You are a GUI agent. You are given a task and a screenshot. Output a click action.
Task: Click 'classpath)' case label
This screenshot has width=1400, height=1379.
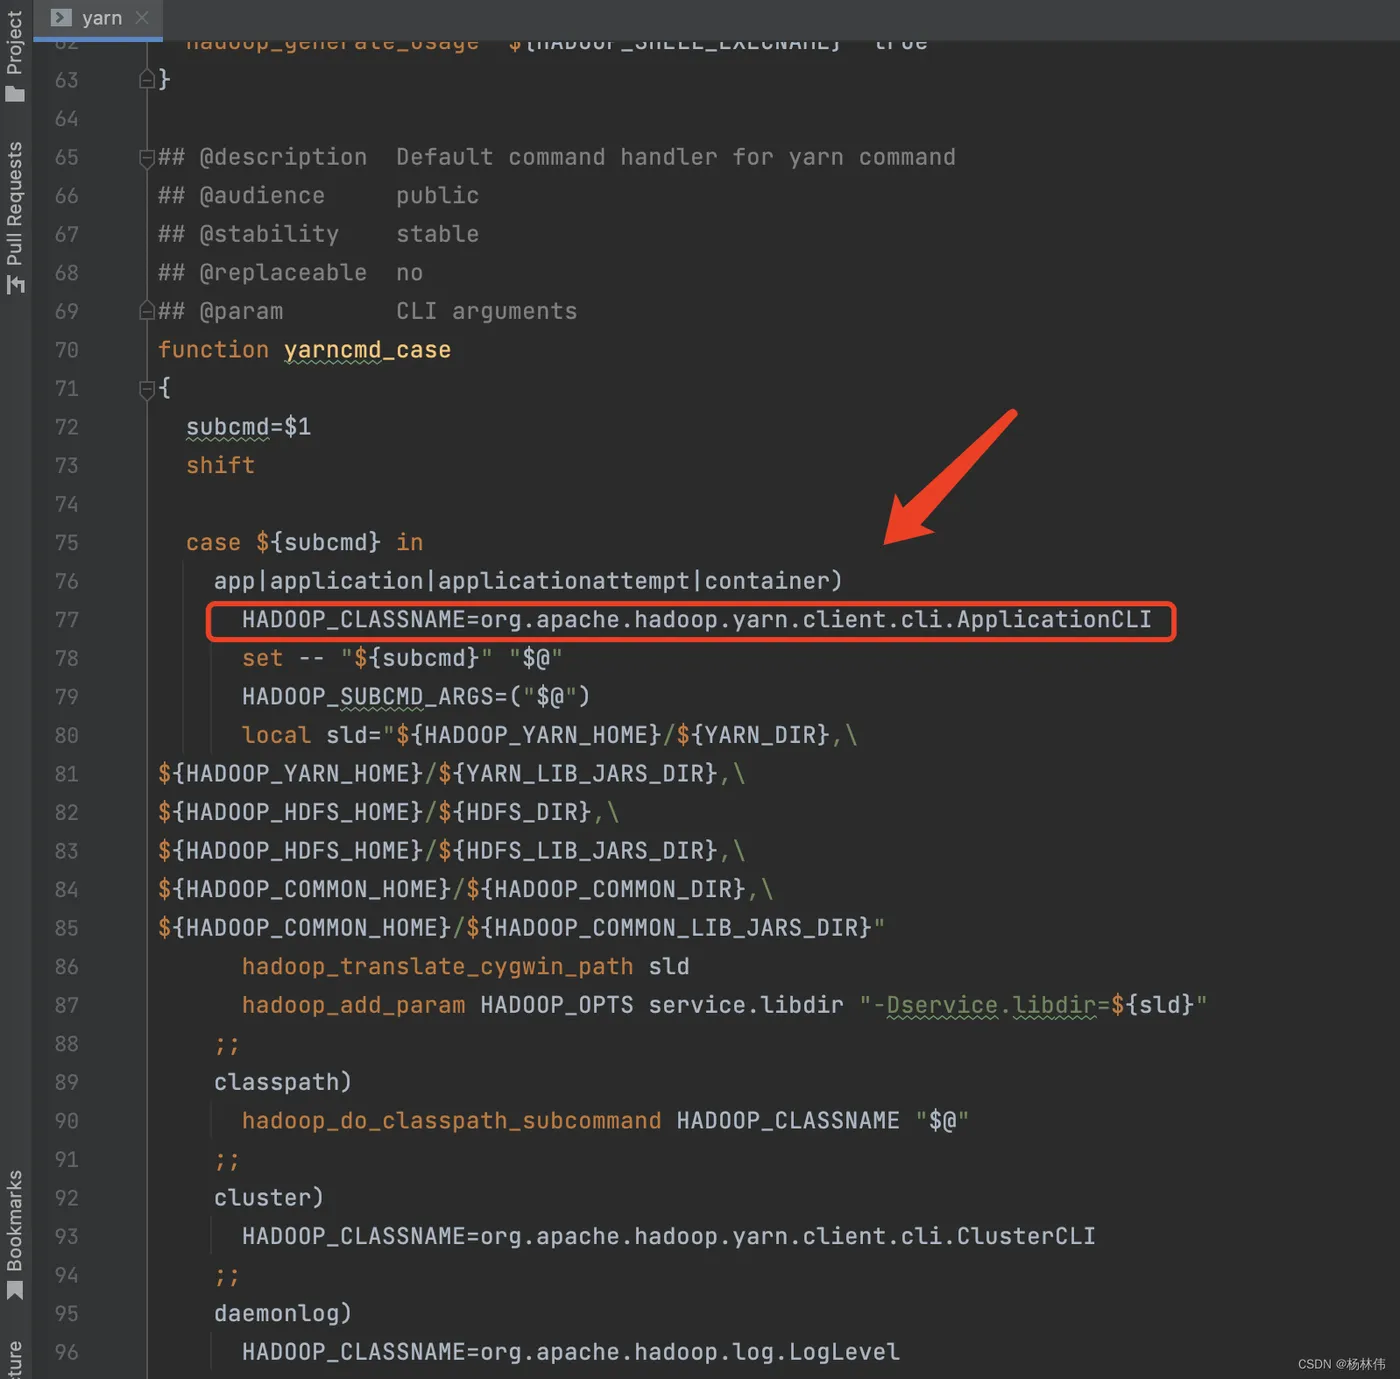pos(283,1083)
